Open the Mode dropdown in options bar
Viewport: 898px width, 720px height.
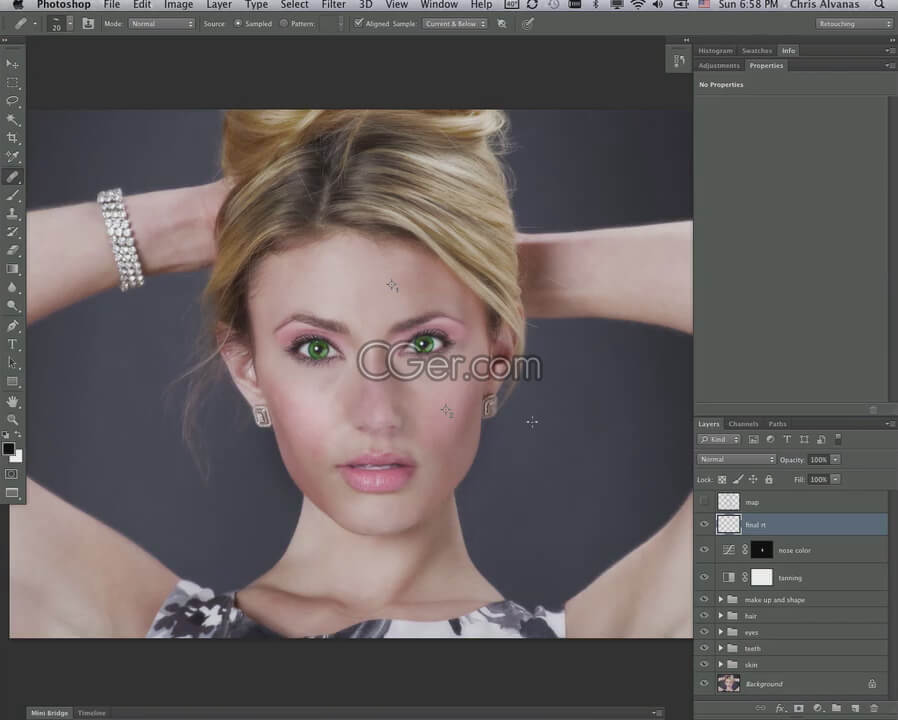click(162, 23)
